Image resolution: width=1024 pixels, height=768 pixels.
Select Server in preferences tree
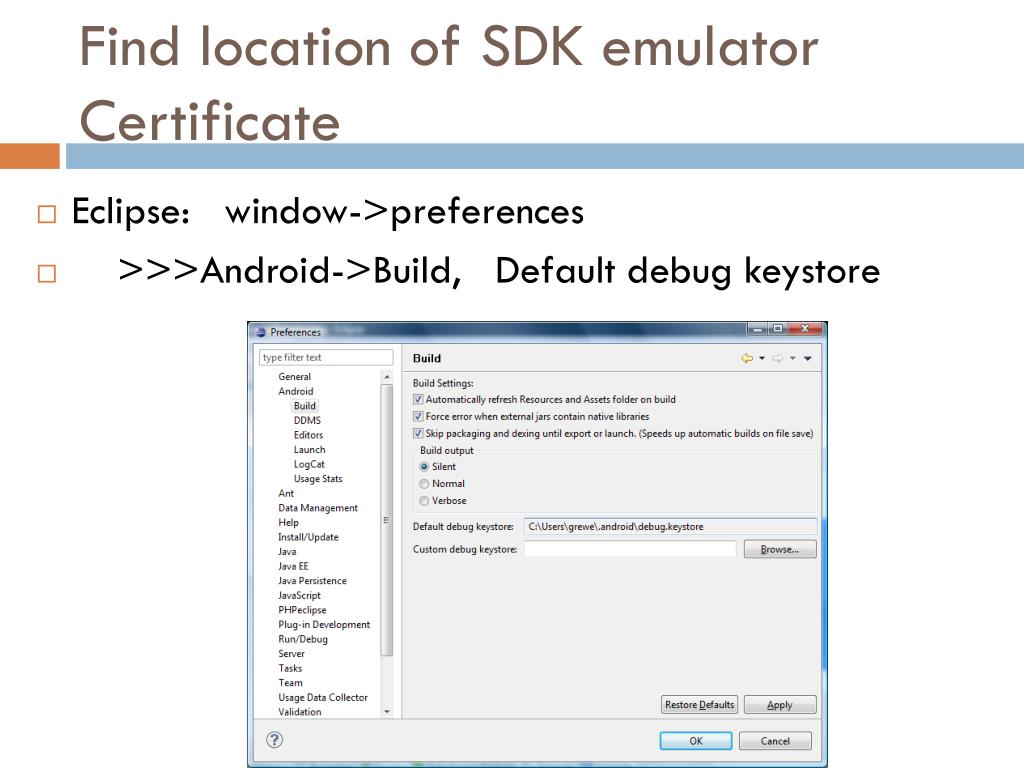291,654
